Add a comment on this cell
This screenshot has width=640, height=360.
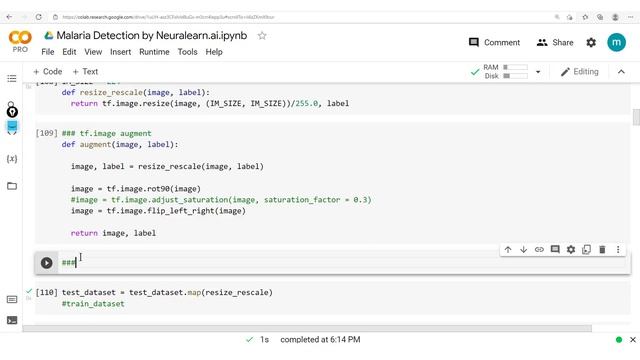pyautogui.click(x=555, y=249)
